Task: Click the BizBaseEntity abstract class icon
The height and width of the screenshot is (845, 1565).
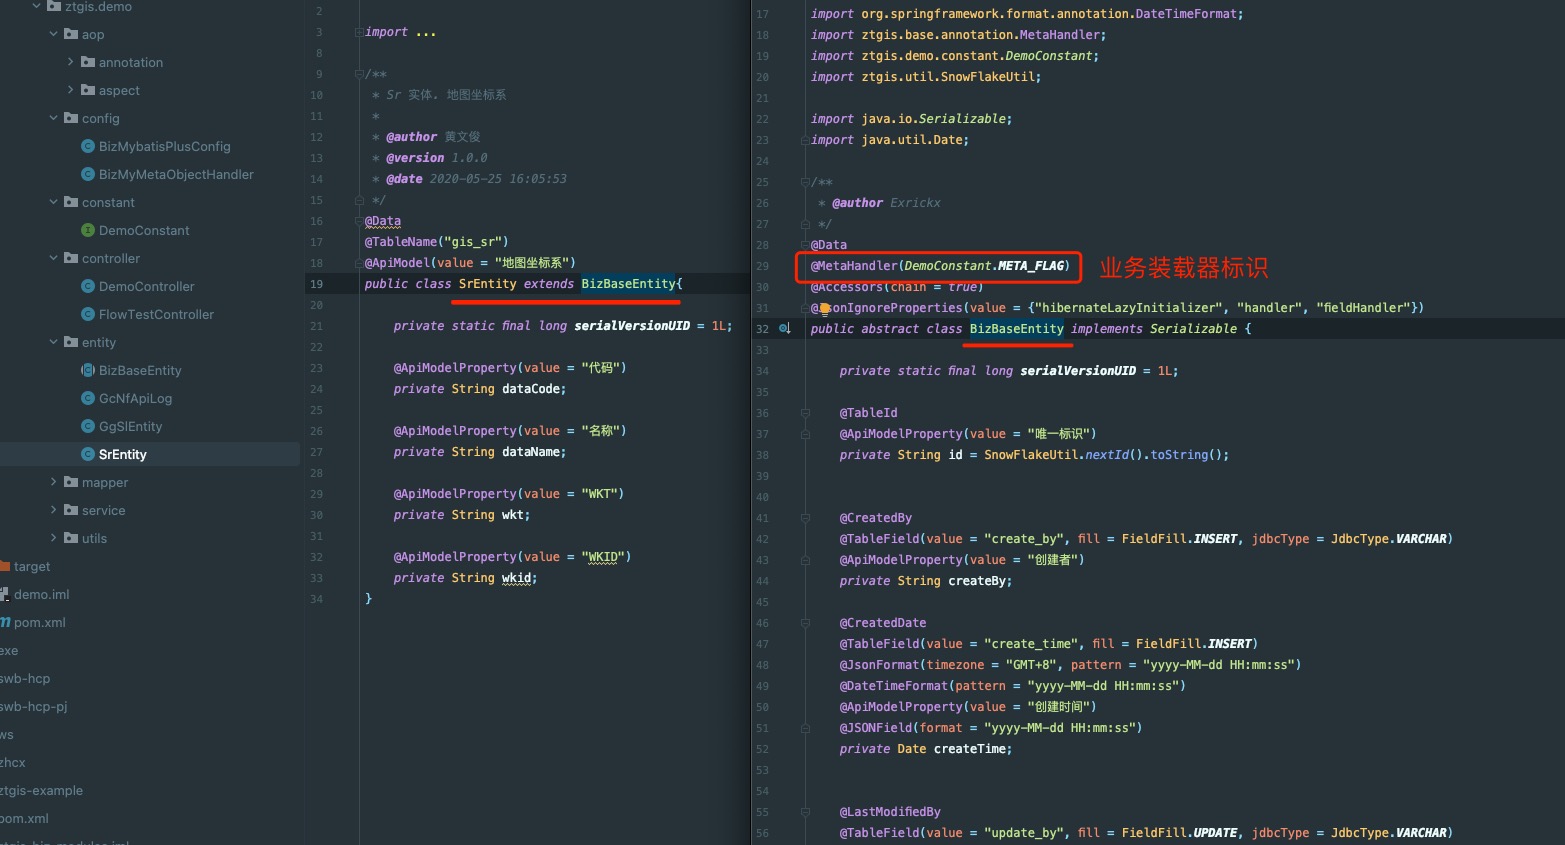Action: pos(88,371)
